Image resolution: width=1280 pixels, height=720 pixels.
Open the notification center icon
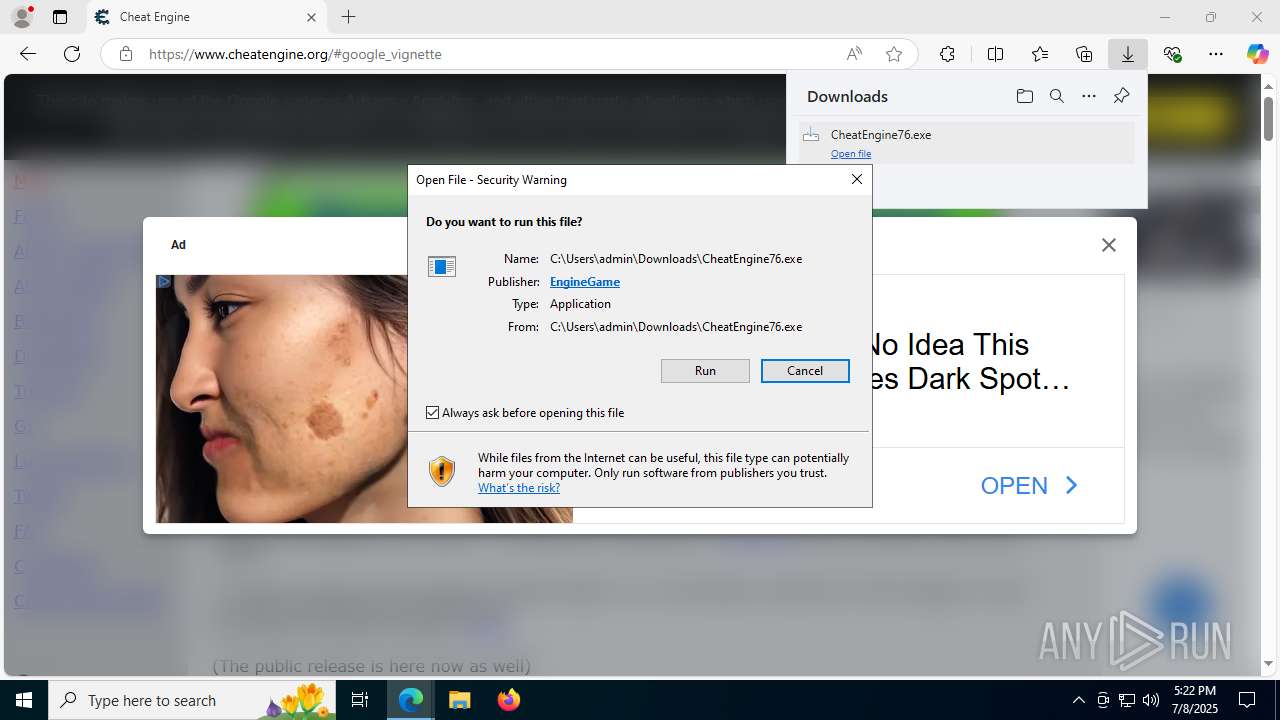coord(1247,700)
